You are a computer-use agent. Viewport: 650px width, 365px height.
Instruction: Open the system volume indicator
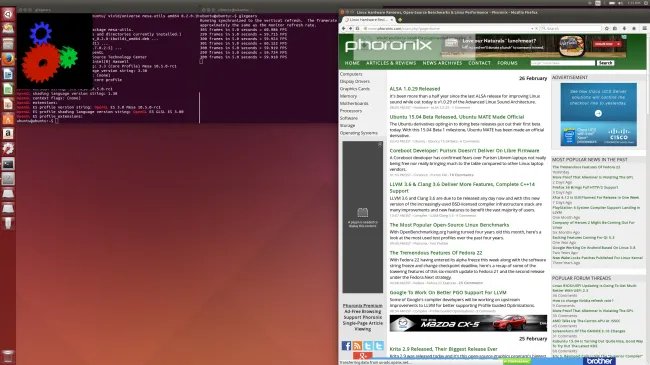click(621, 3)
